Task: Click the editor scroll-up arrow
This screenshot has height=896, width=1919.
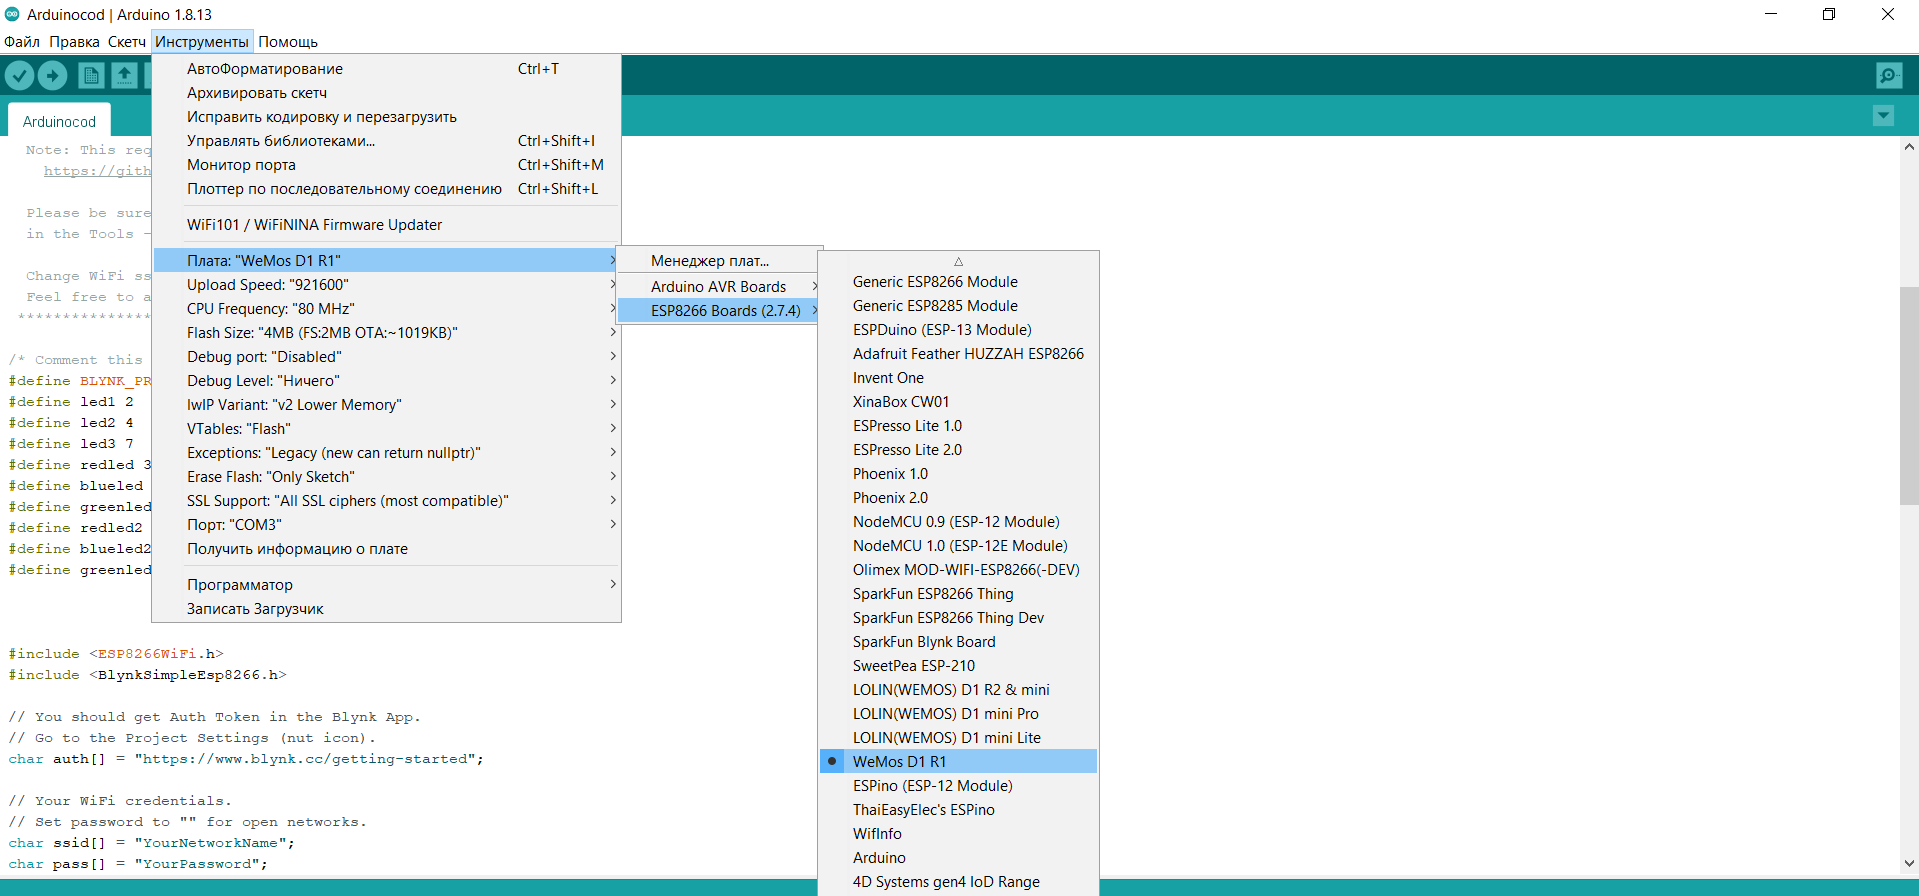Action: 1909,147
